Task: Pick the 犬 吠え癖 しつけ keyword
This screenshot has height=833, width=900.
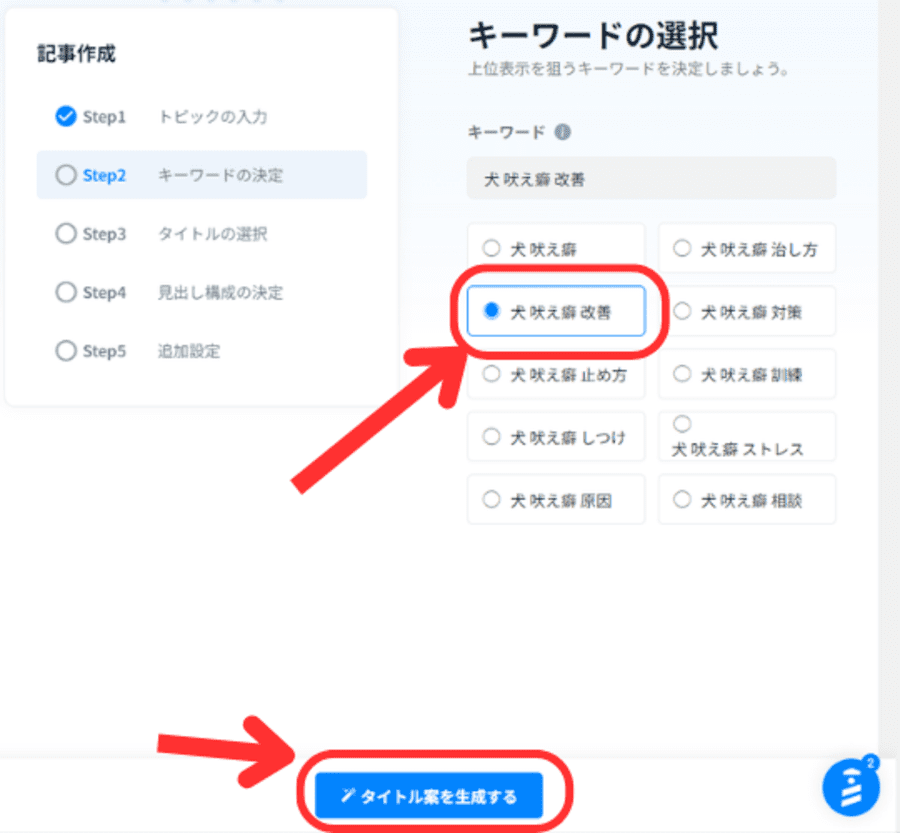Action: click(556, 437)
